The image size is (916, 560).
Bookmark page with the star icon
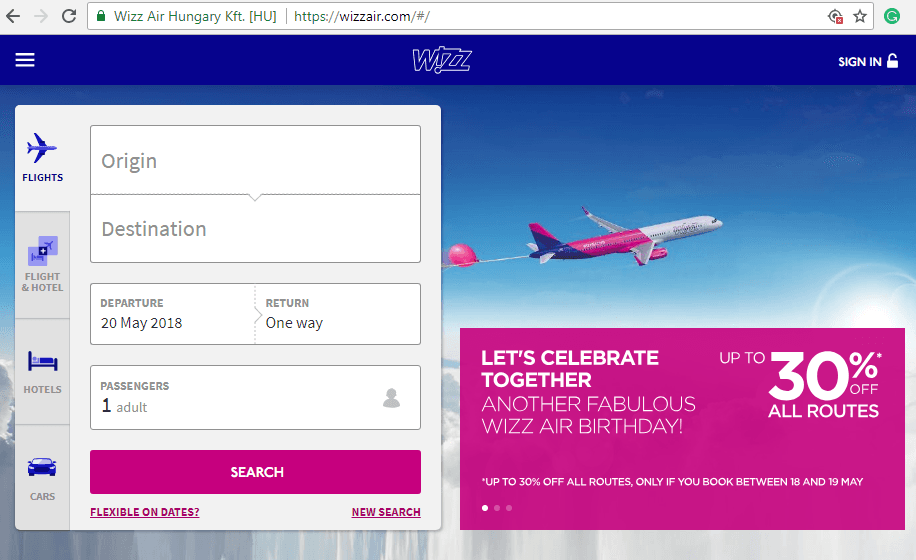(859, 16)
